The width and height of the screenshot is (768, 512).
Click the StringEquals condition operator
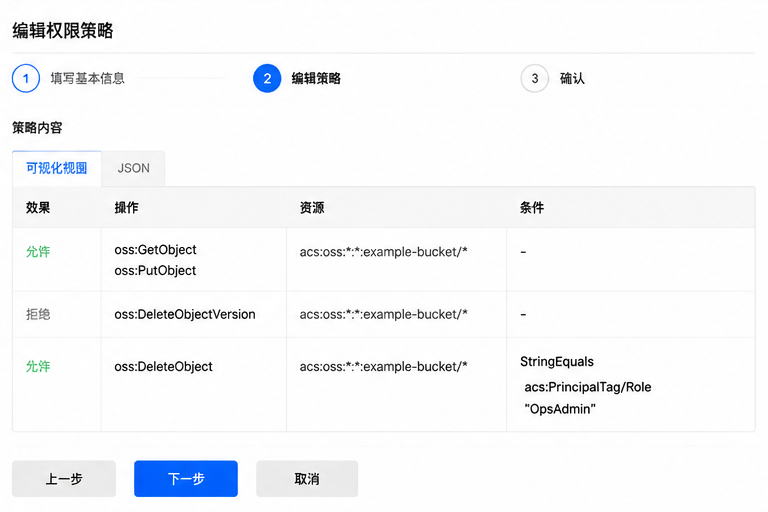click(557, 362)
